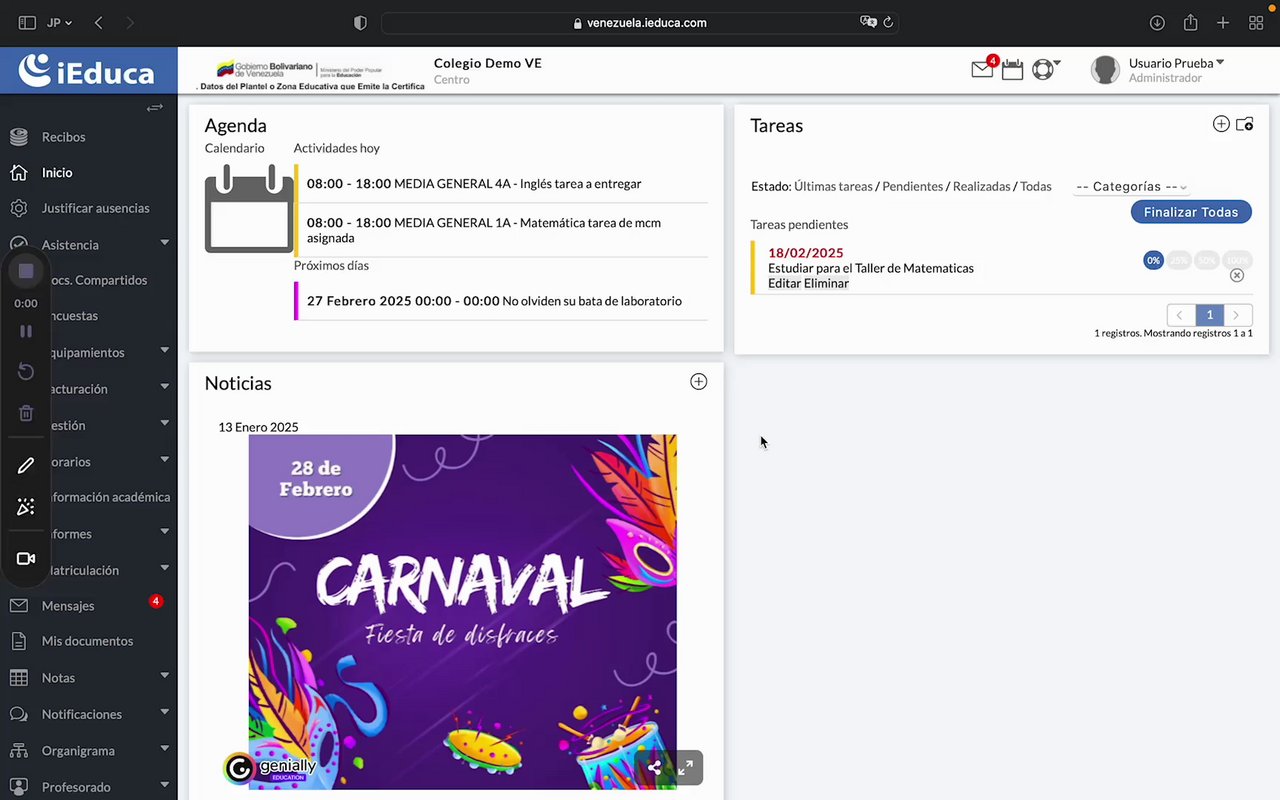Click the Profesorado sidebar icon

coord(18,787)
